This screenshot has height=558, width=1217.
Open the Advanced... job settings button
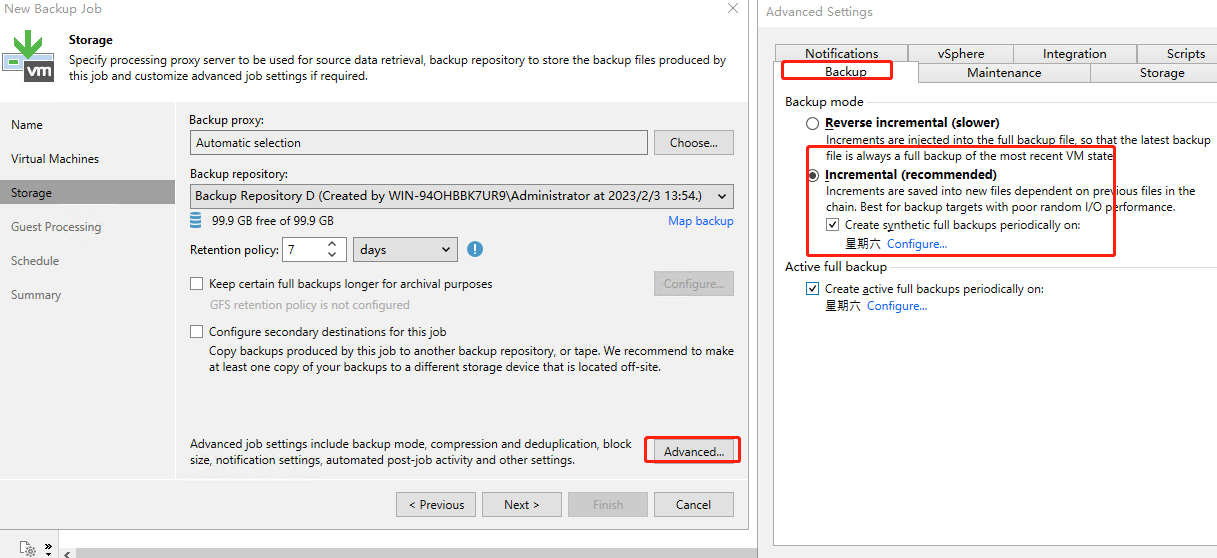694,452
